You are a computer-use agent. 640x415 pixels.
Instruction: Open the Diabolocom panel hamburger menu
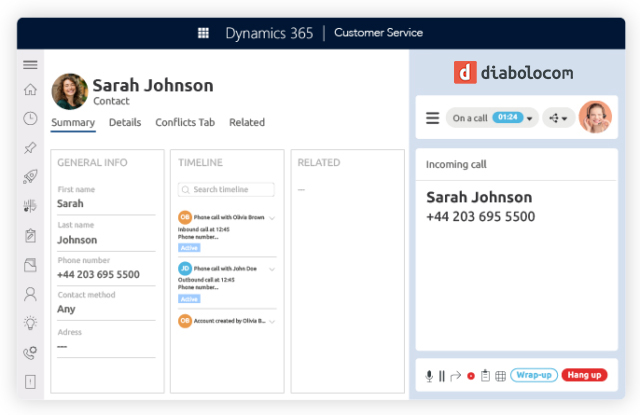point(433,118)
